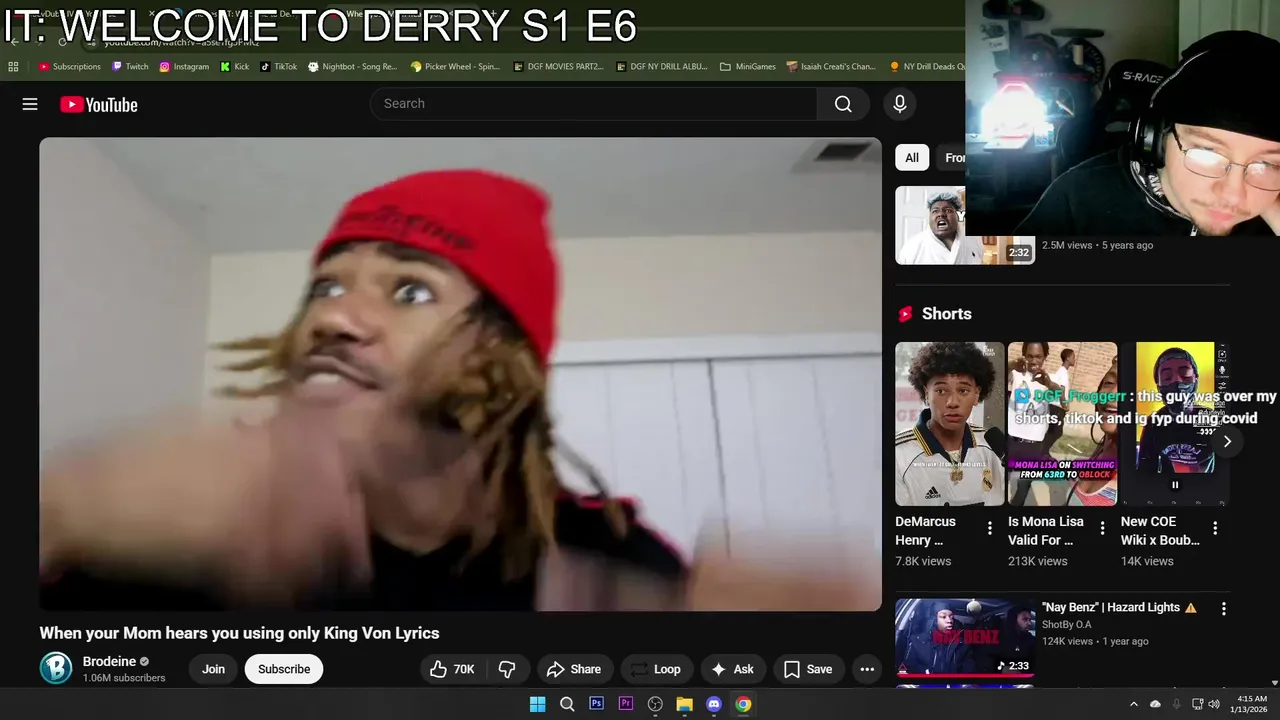This screenshot has width=1280, height=720.
Task: Launch Photoshop from the taskbar
Action: point(596,704)
